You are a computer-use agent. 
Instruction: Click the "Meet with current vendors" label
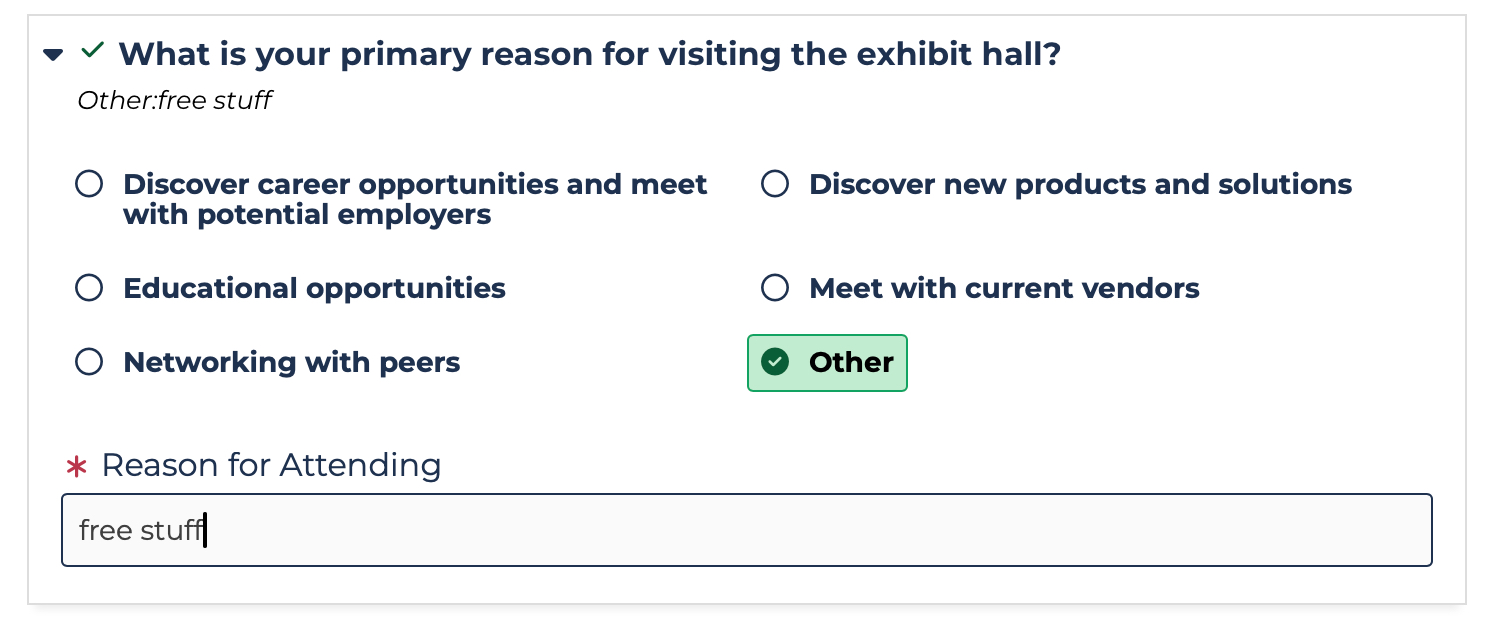pyautogui.click(x=1004, y=289)
